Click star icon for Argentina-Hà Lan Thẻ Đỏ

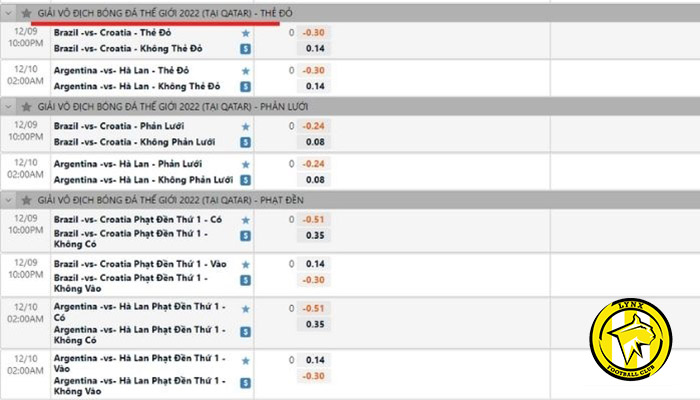pos(246,71)
